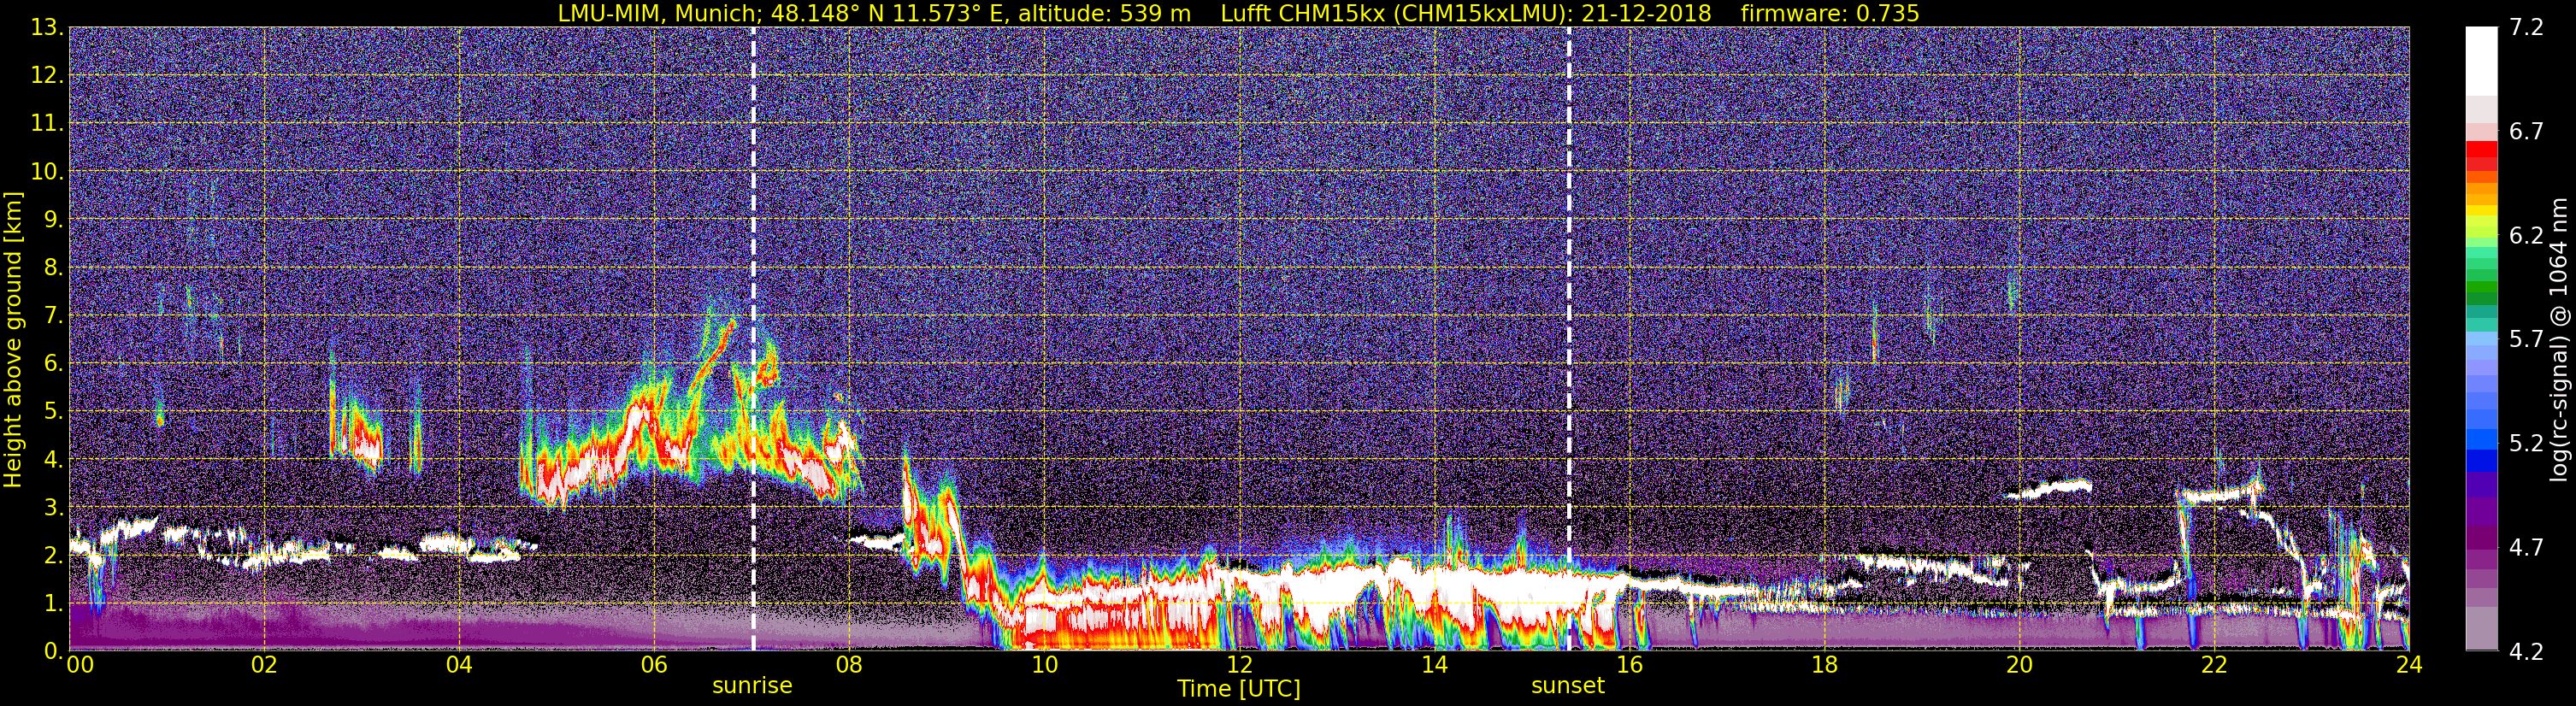Click the dashed white sunset marker line
The width and height of the screenshot is (2576, 706).
click(1568, 339)
